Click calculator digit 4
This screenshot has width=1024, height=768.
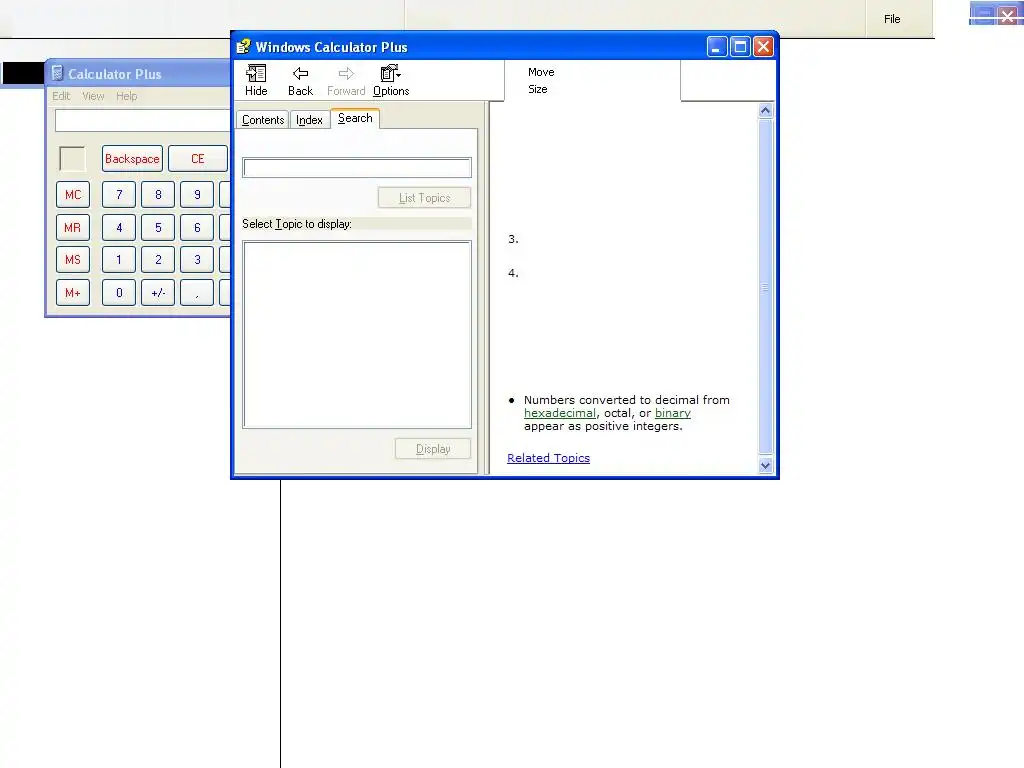pos(119,227)
